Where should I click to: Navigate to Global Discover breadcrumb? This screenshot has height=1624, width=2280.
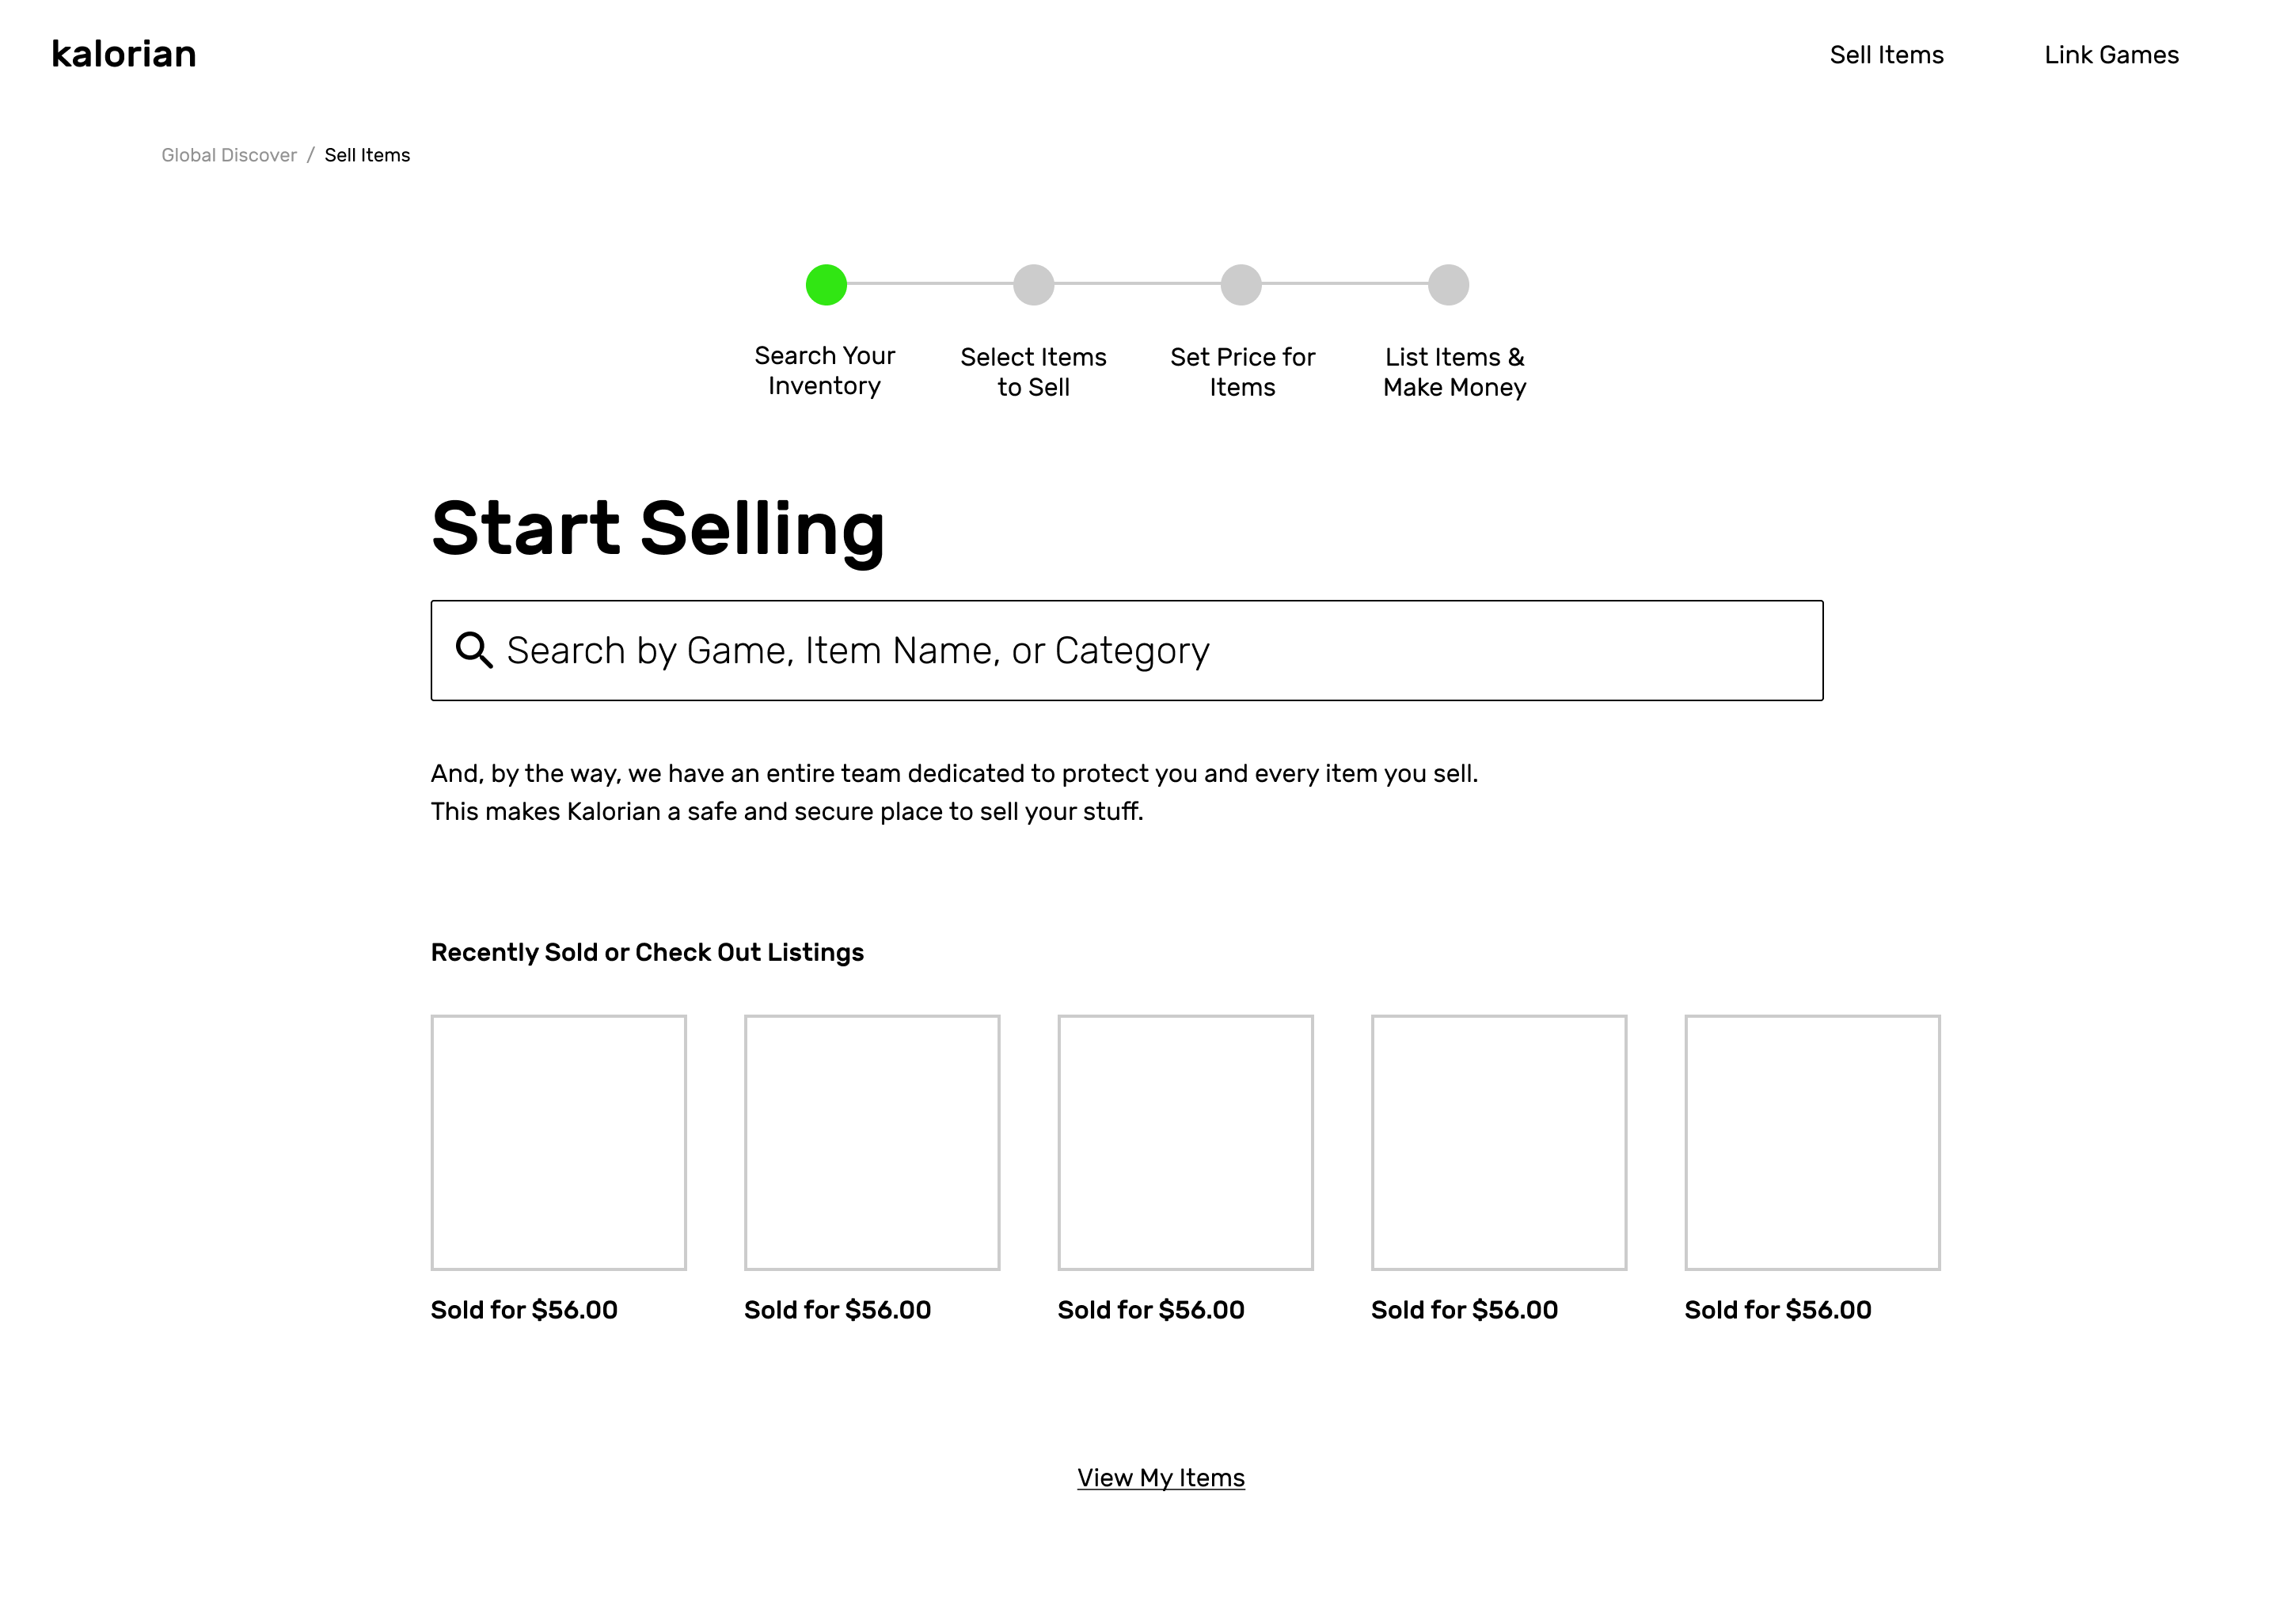(229, 154)
